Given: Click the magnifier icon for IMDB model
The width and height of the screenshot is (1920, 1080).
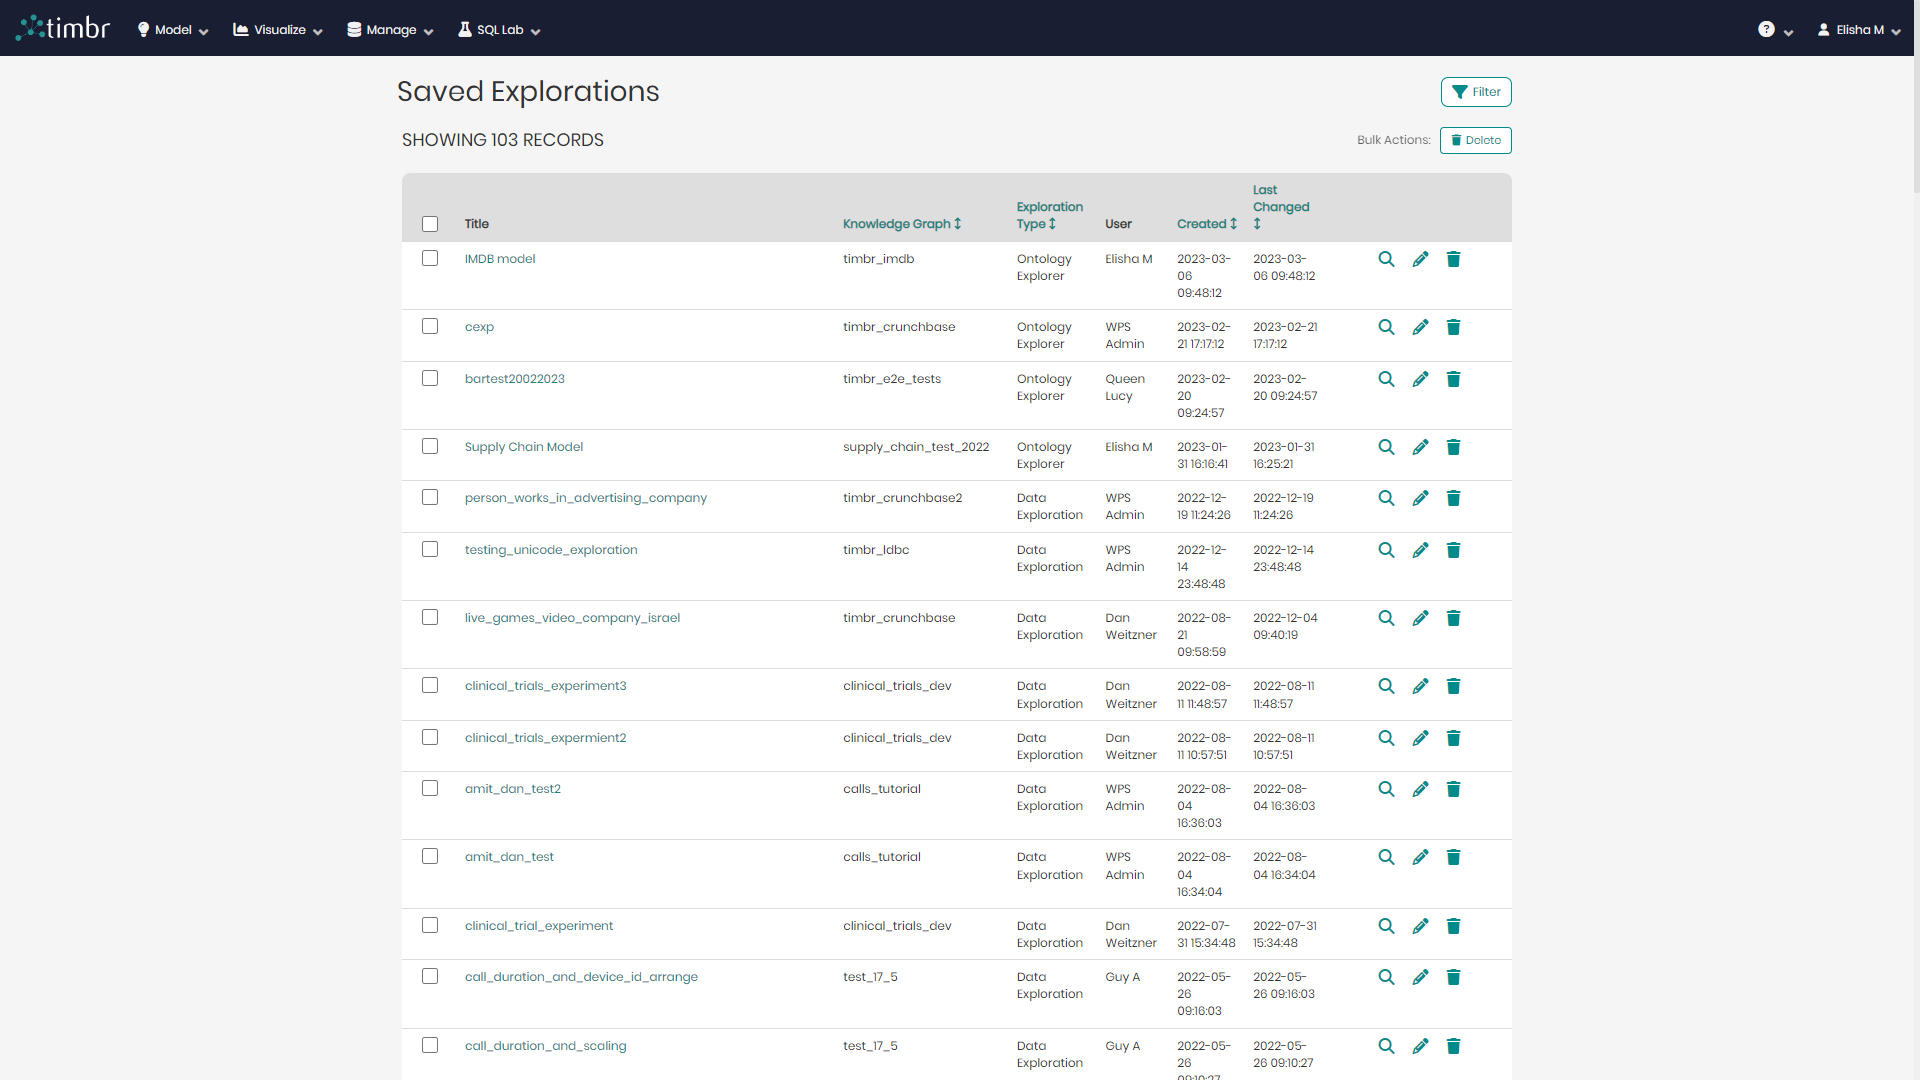Looking at the screenshot, I should pyautogui.click(x=1386, y=259).
